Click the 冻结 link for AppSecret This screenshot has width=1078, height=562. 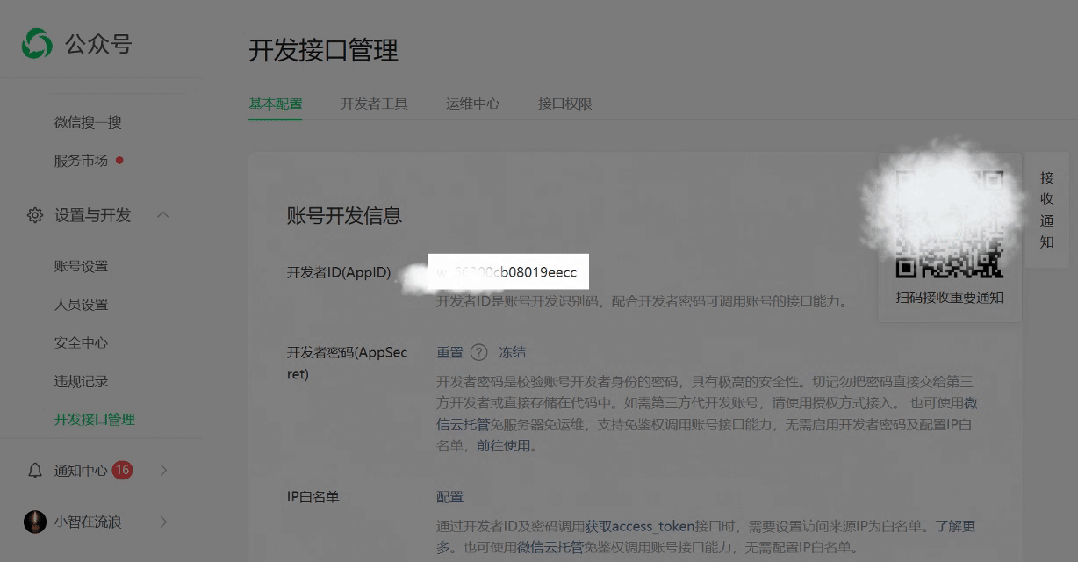click(512, 352)
